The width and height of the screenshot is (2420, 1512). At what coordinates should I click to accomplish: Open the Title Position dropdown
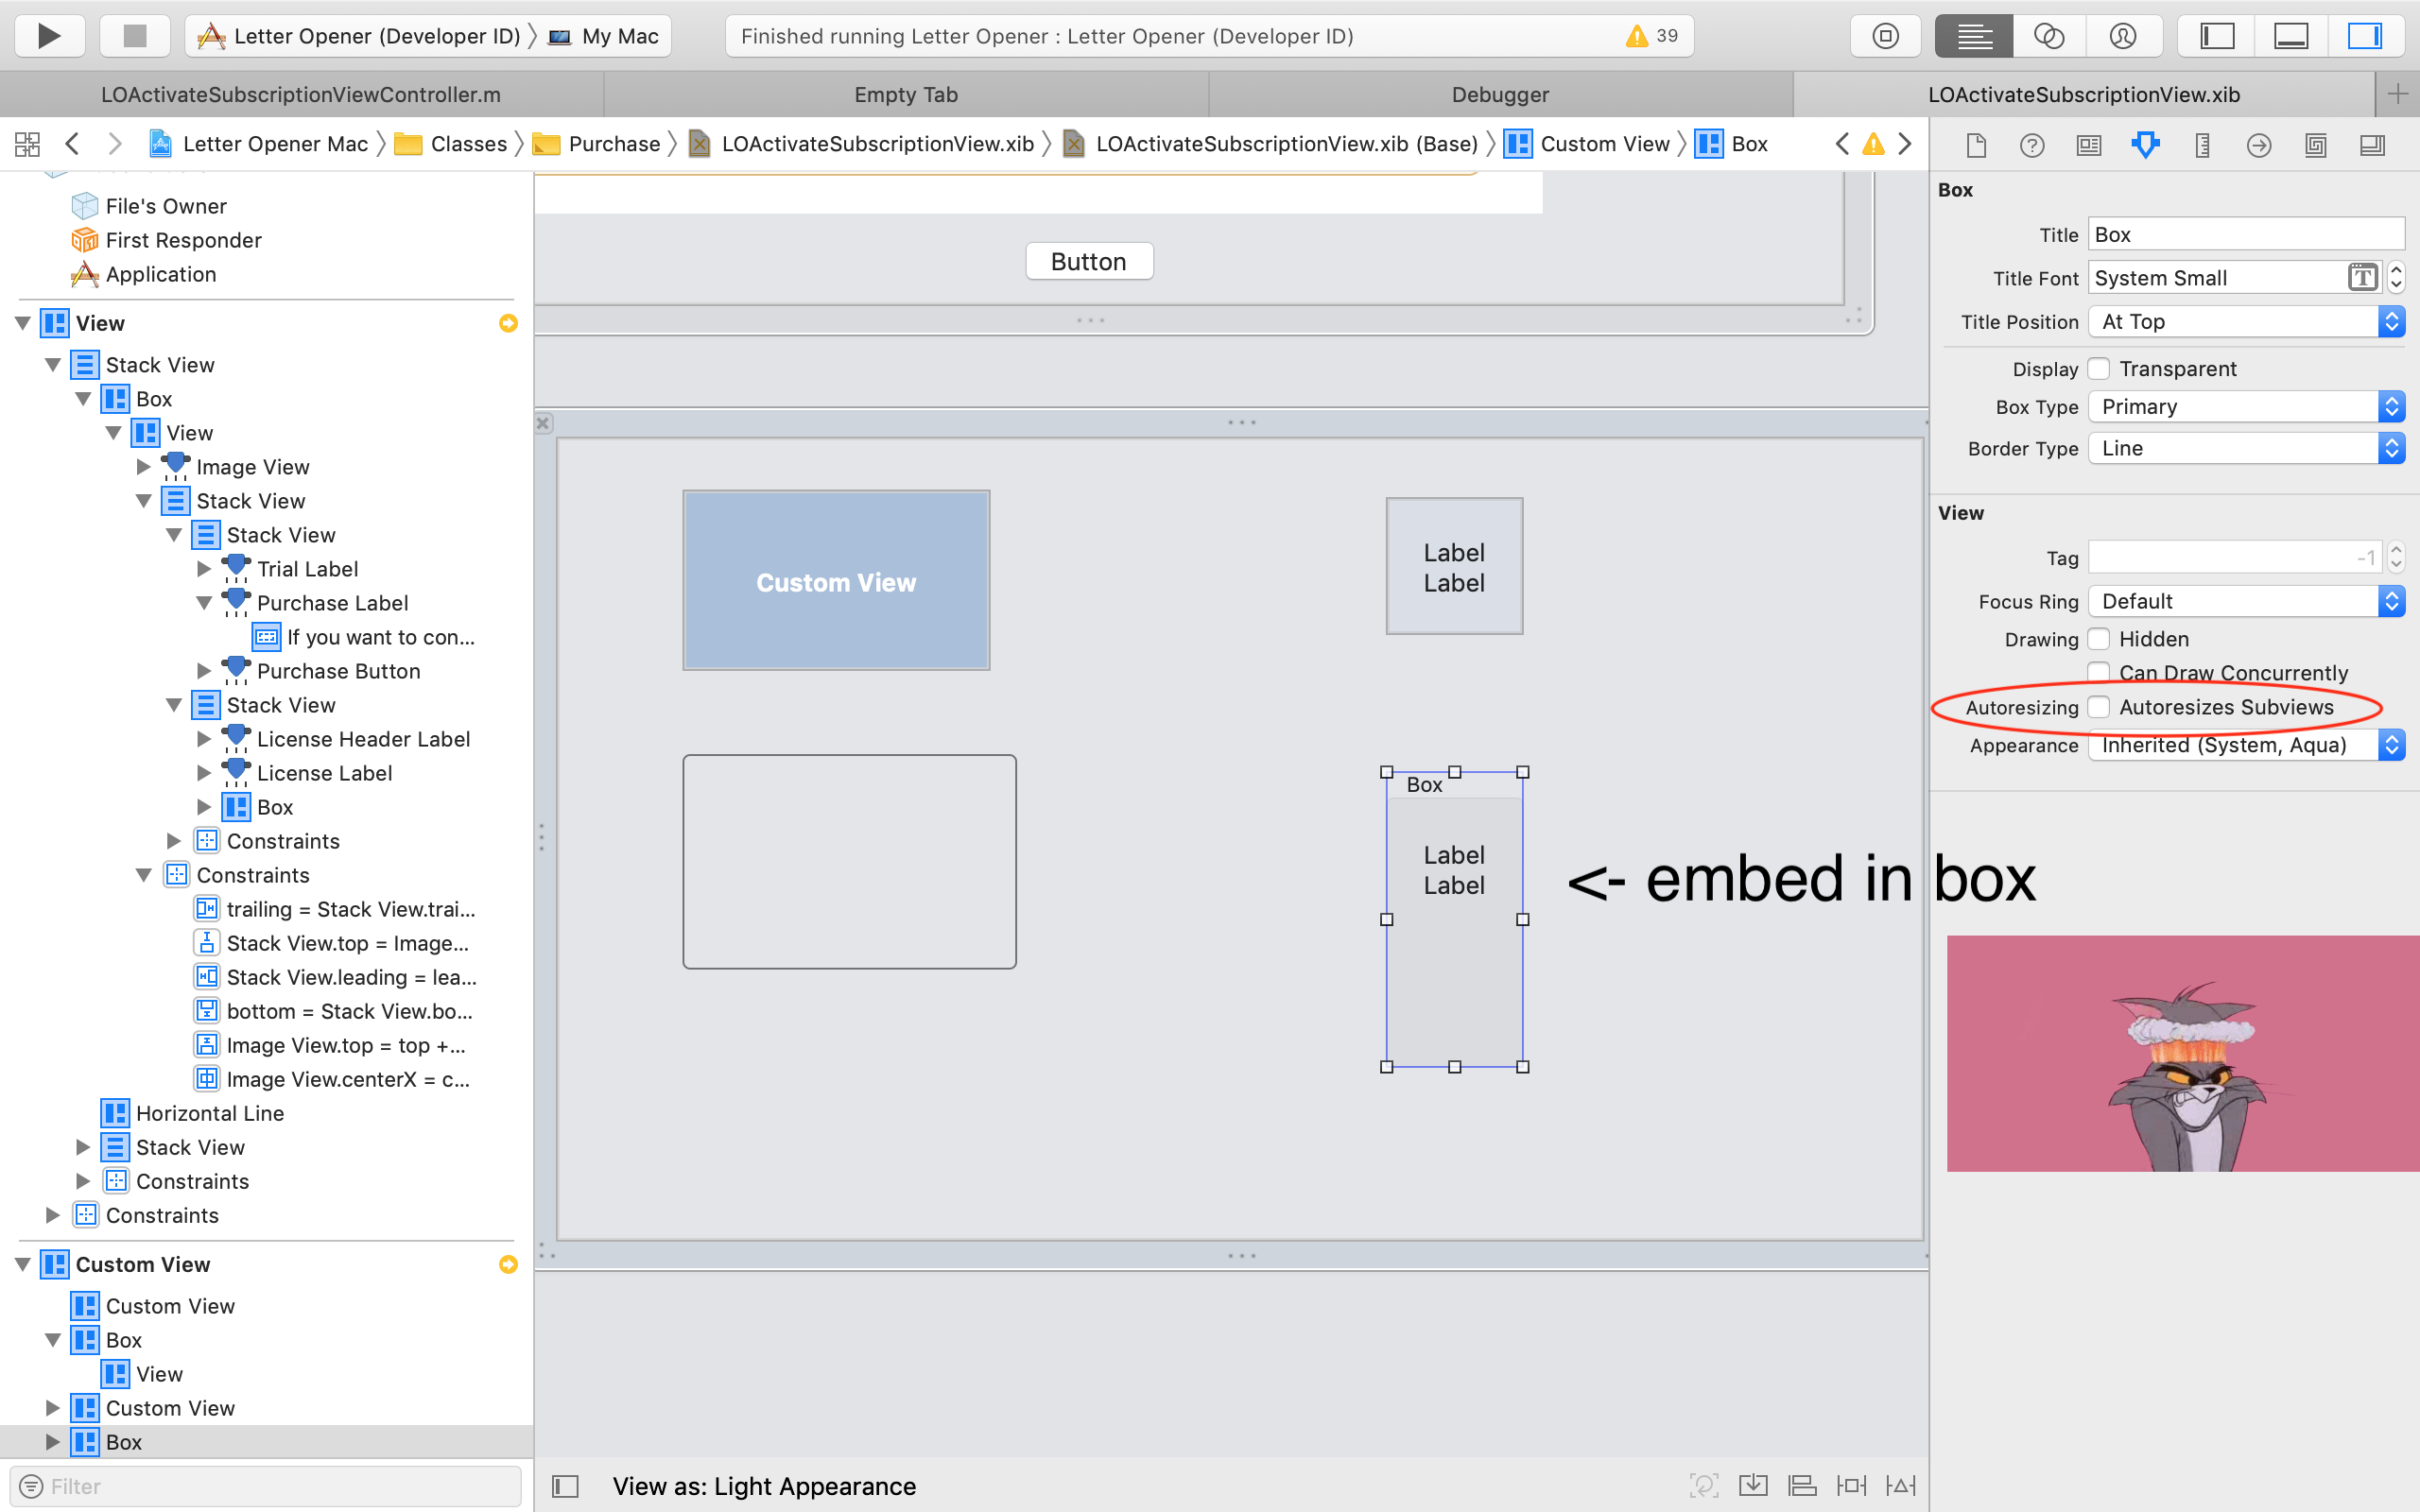(2245, 322)
